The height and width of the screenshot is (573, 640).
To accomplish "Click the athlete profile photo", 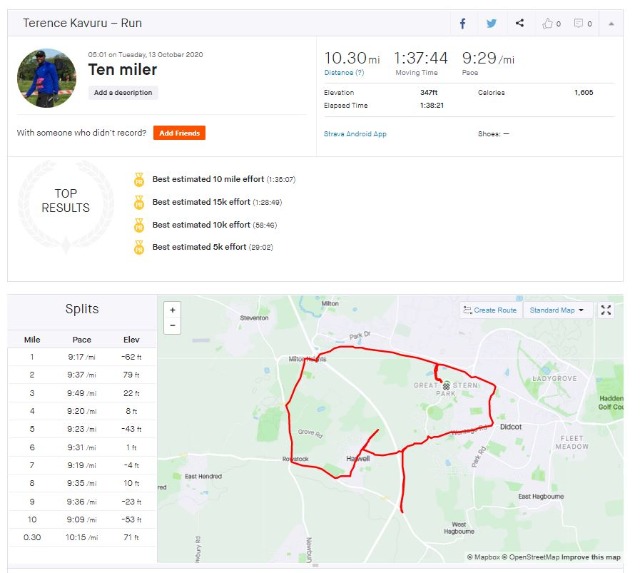I will pyautogui.click(x=47, y=78).
